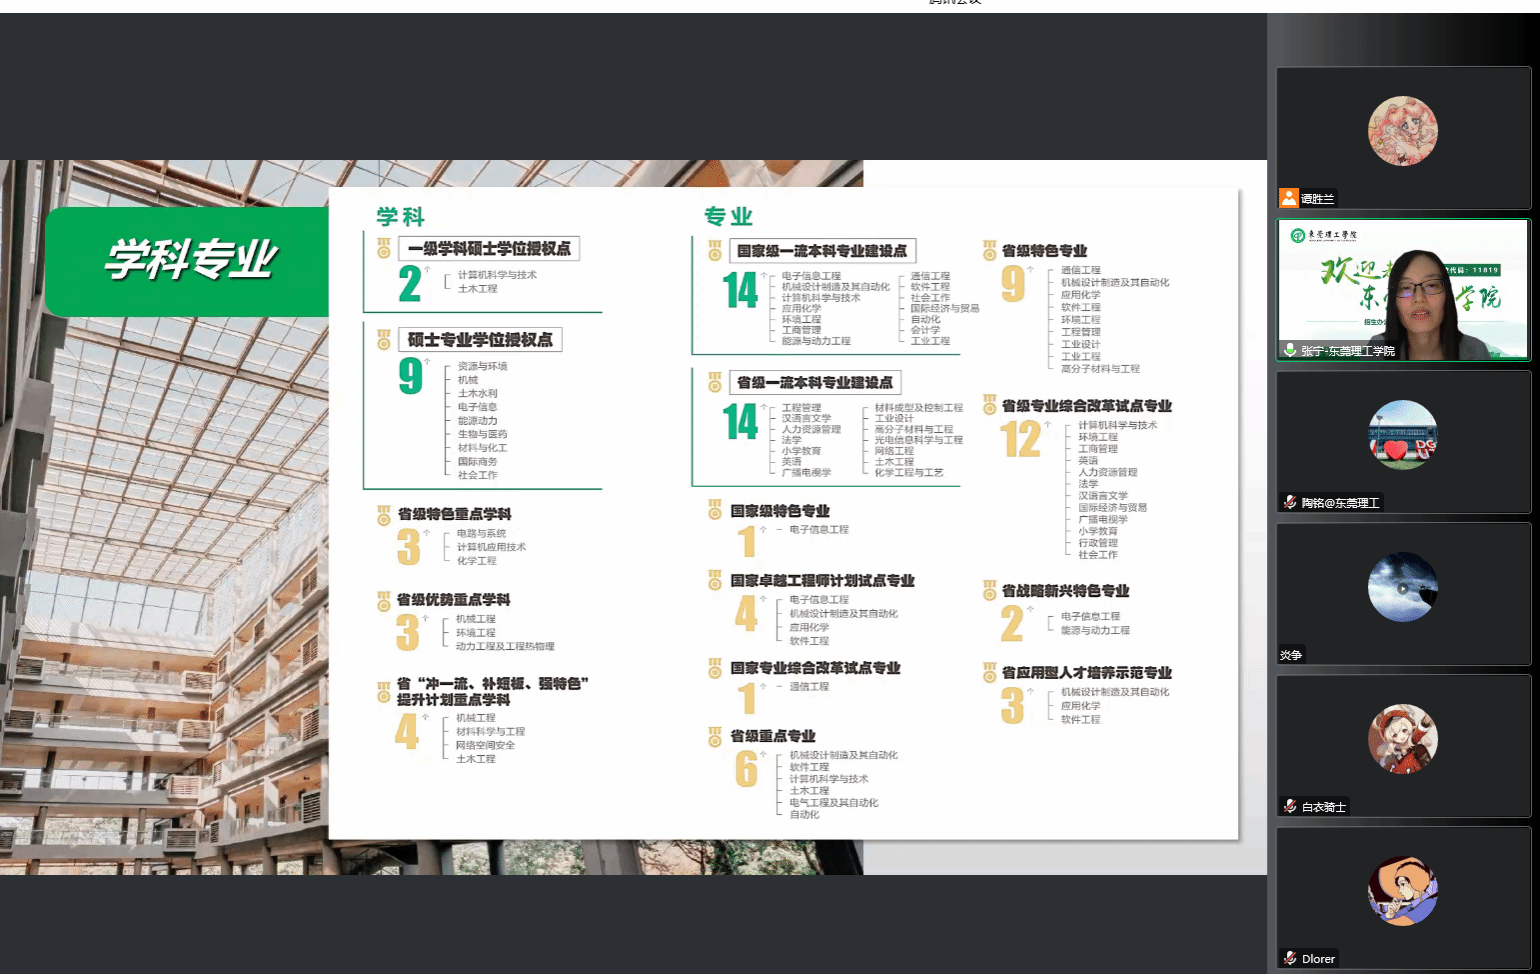Screen dimensions: 1540x974
Task: Select the 谭胜兰 participant avatar
Action: (x=1402, y=131)
